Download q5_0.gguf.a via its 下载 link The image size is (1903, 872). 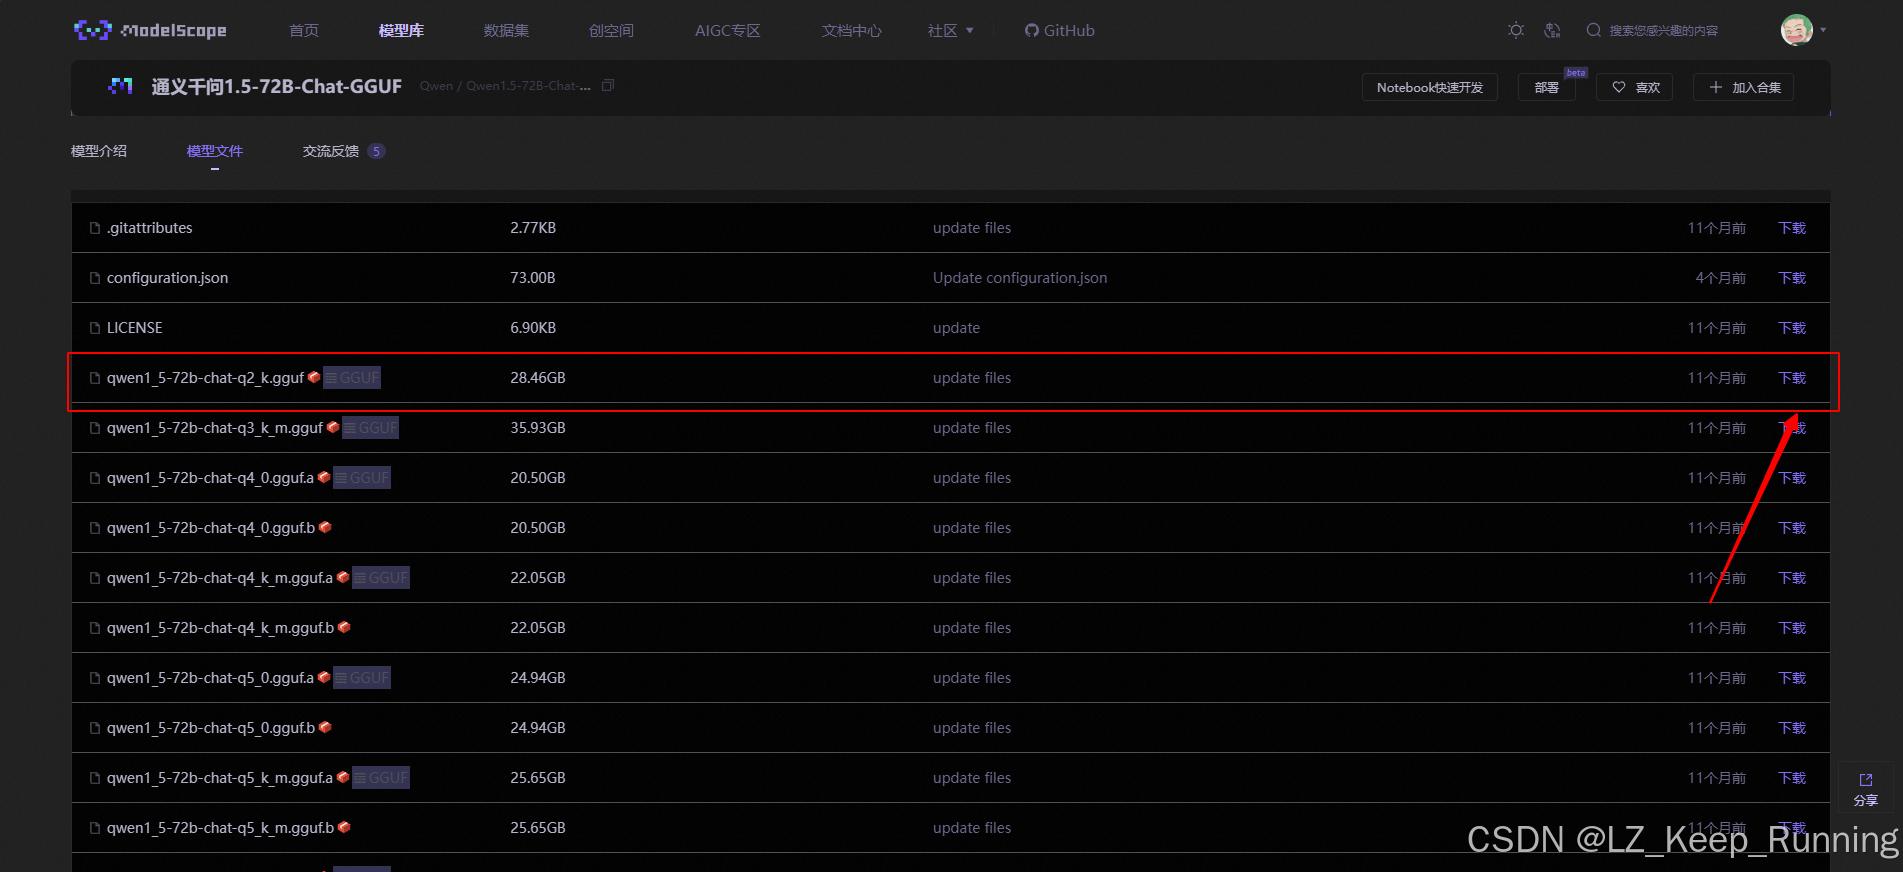1792,678
